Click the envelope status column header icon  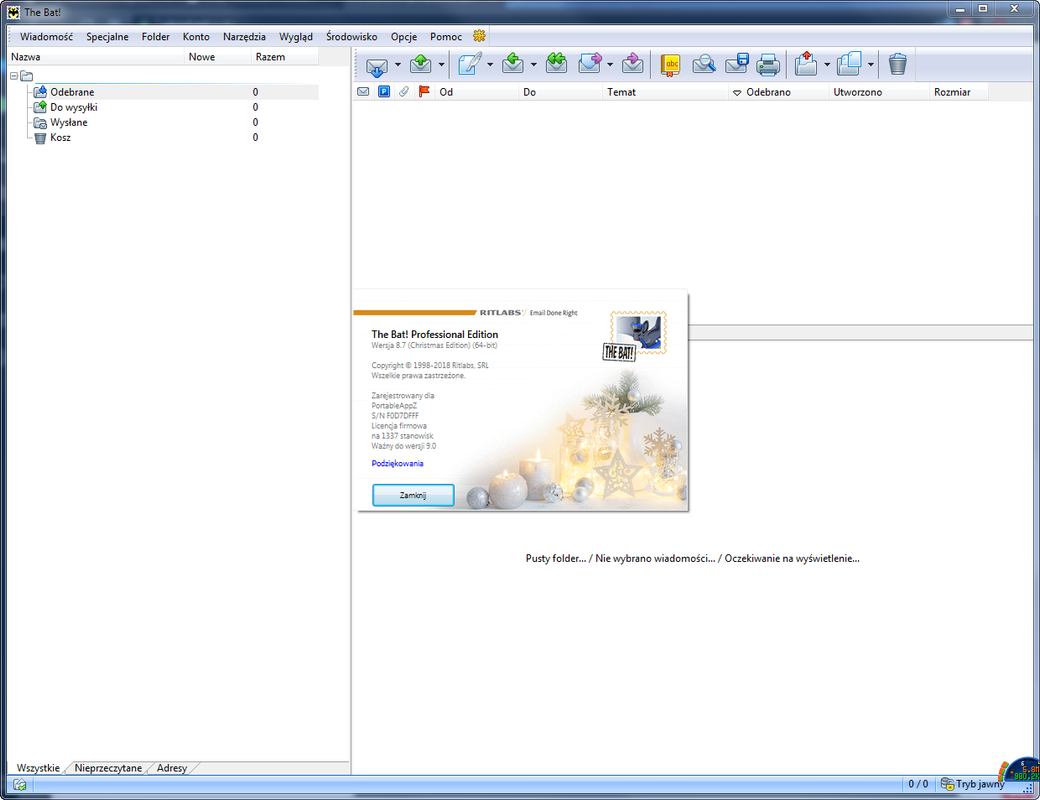(x=363, y=92)
